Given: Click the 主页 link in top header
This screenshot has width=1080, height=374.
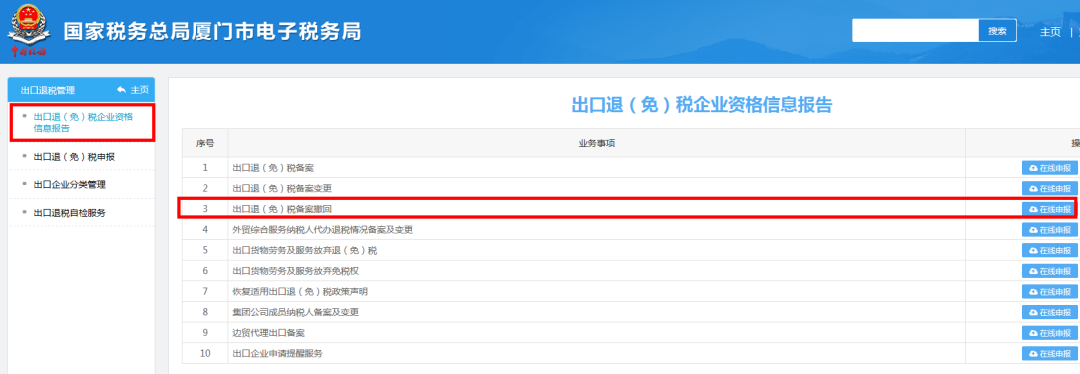Looking at the screenshot, I should 1050,32.
